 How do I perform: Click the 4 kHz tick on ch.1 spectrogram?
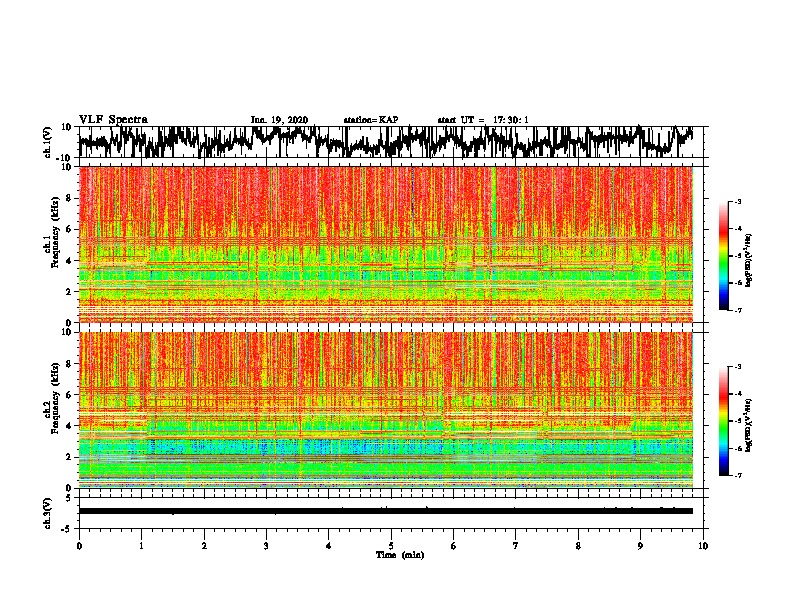(x=70, y=261)
